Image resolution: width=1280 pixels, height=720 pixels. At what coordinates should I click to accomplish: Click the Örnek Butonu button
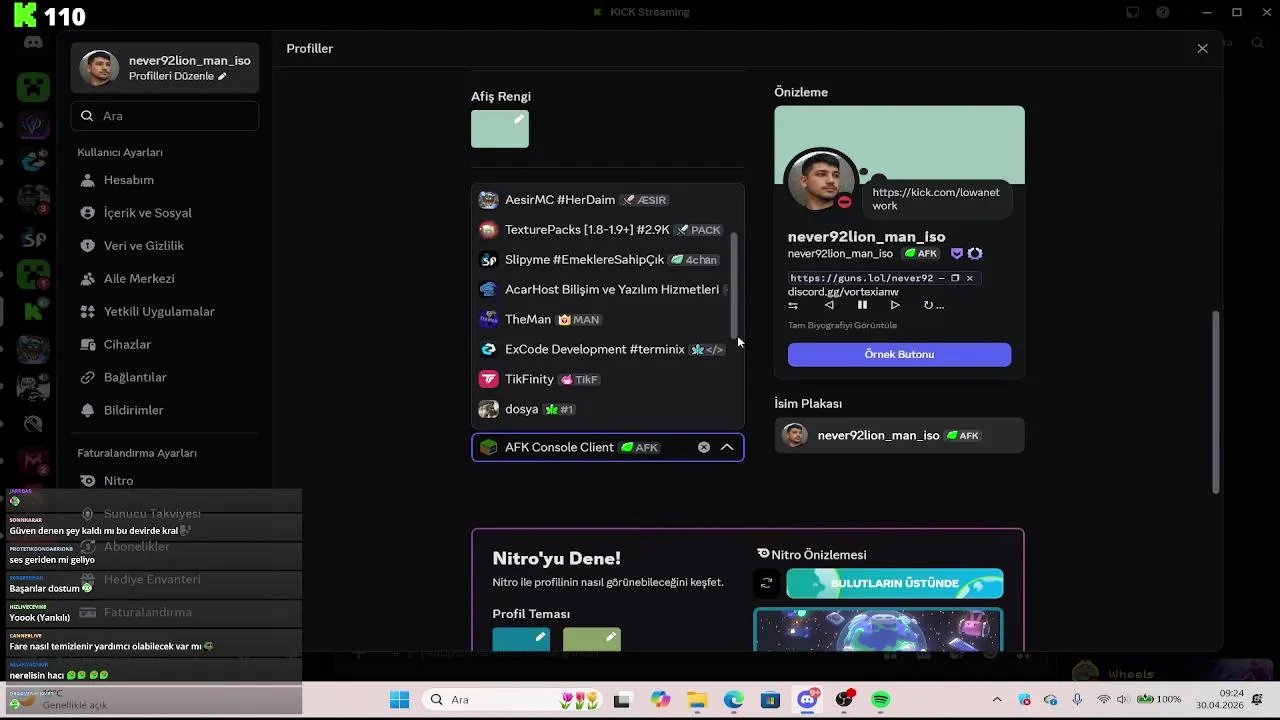(899, 355)
